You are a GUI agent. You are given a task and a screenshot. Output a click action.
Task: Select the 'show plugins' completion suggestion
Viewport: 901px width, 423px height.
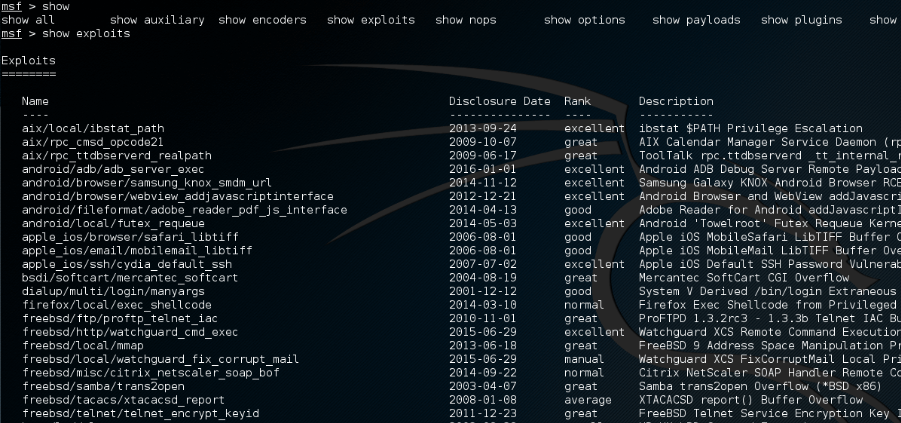click(x=801, y=20)
